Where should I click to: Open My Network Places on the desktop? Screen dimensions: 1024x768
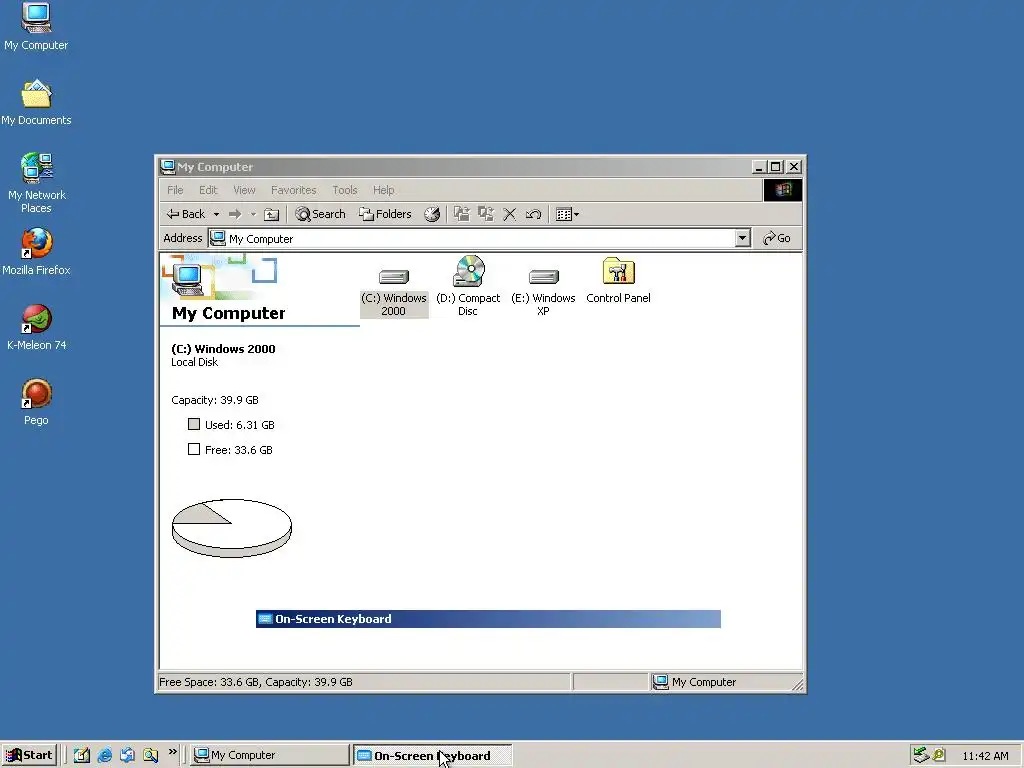36,183
